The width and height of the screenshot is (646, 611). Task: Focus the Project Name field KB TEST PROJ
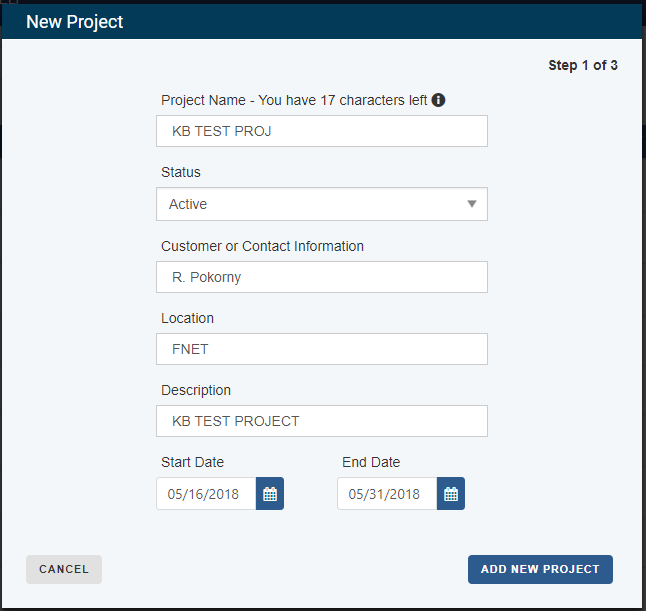point(322,131)
